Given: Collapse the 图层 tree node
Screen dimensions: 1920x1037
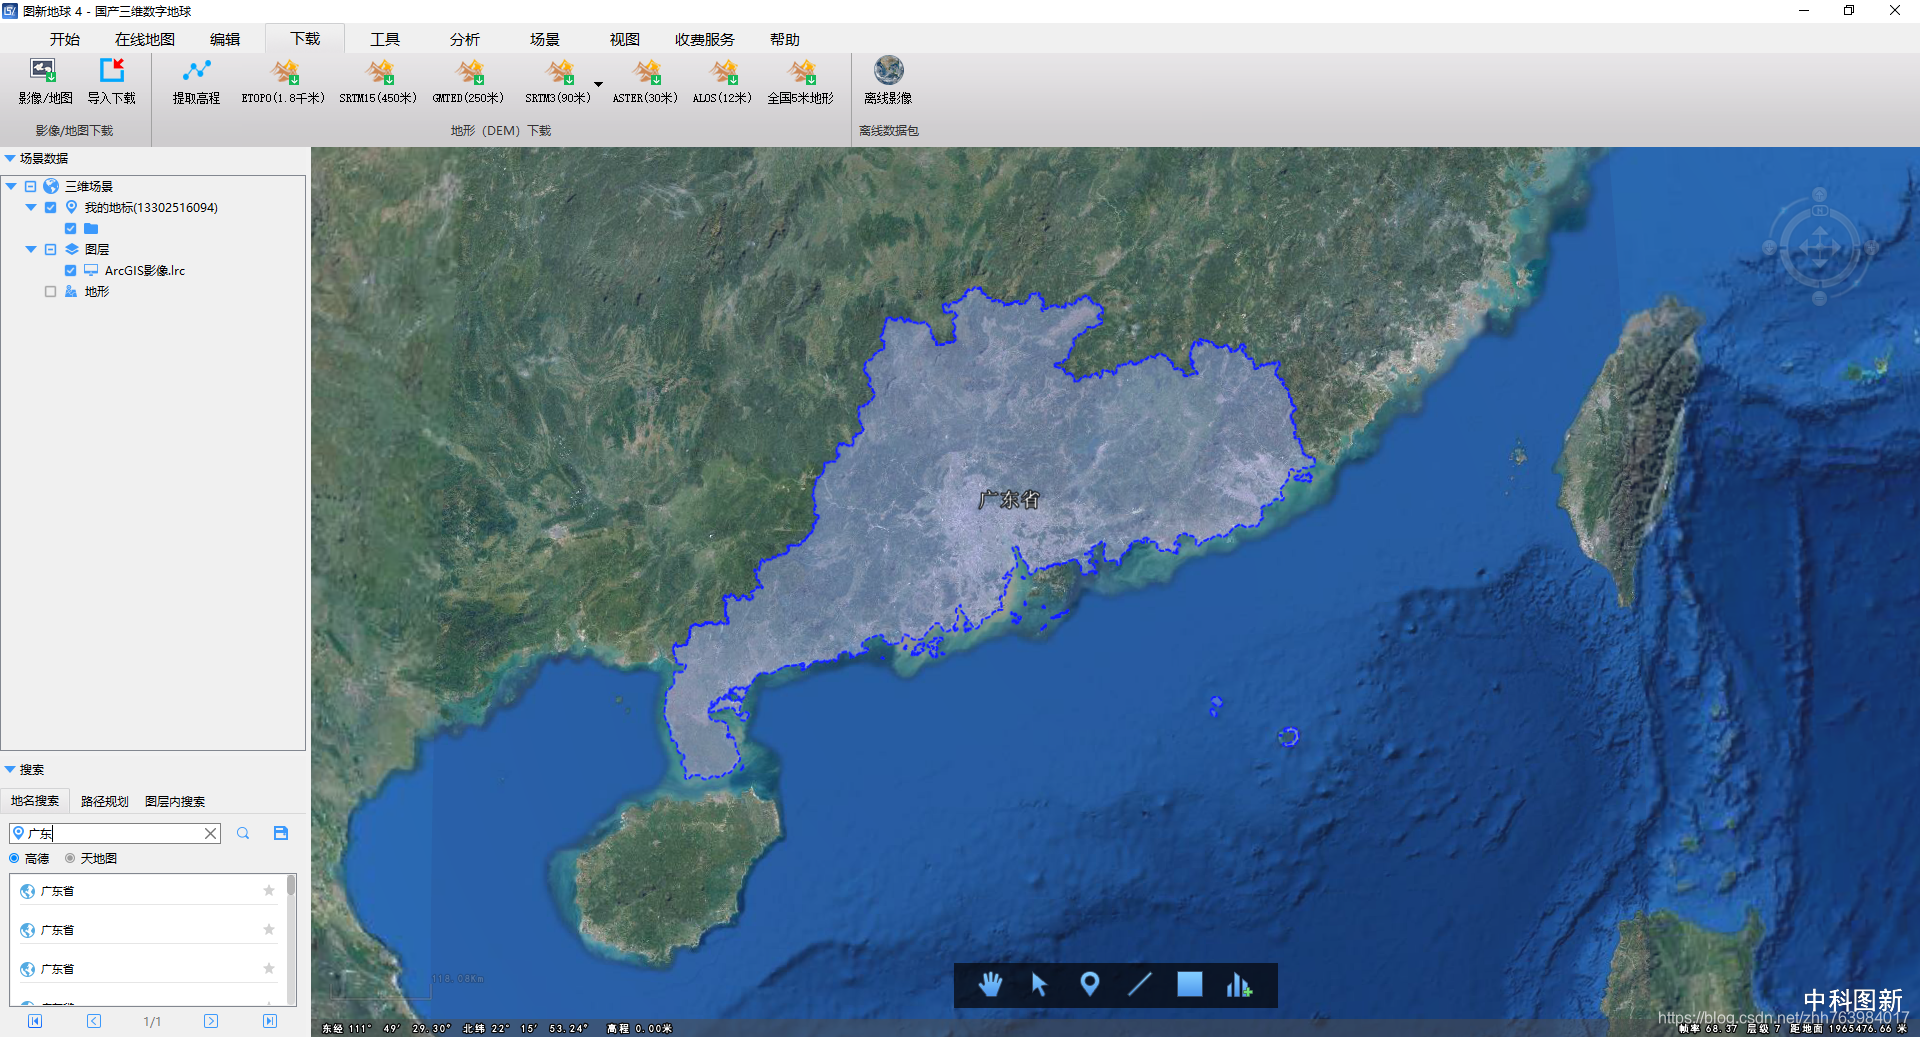Looking at the screenshot, I should [x=31, y=249].
